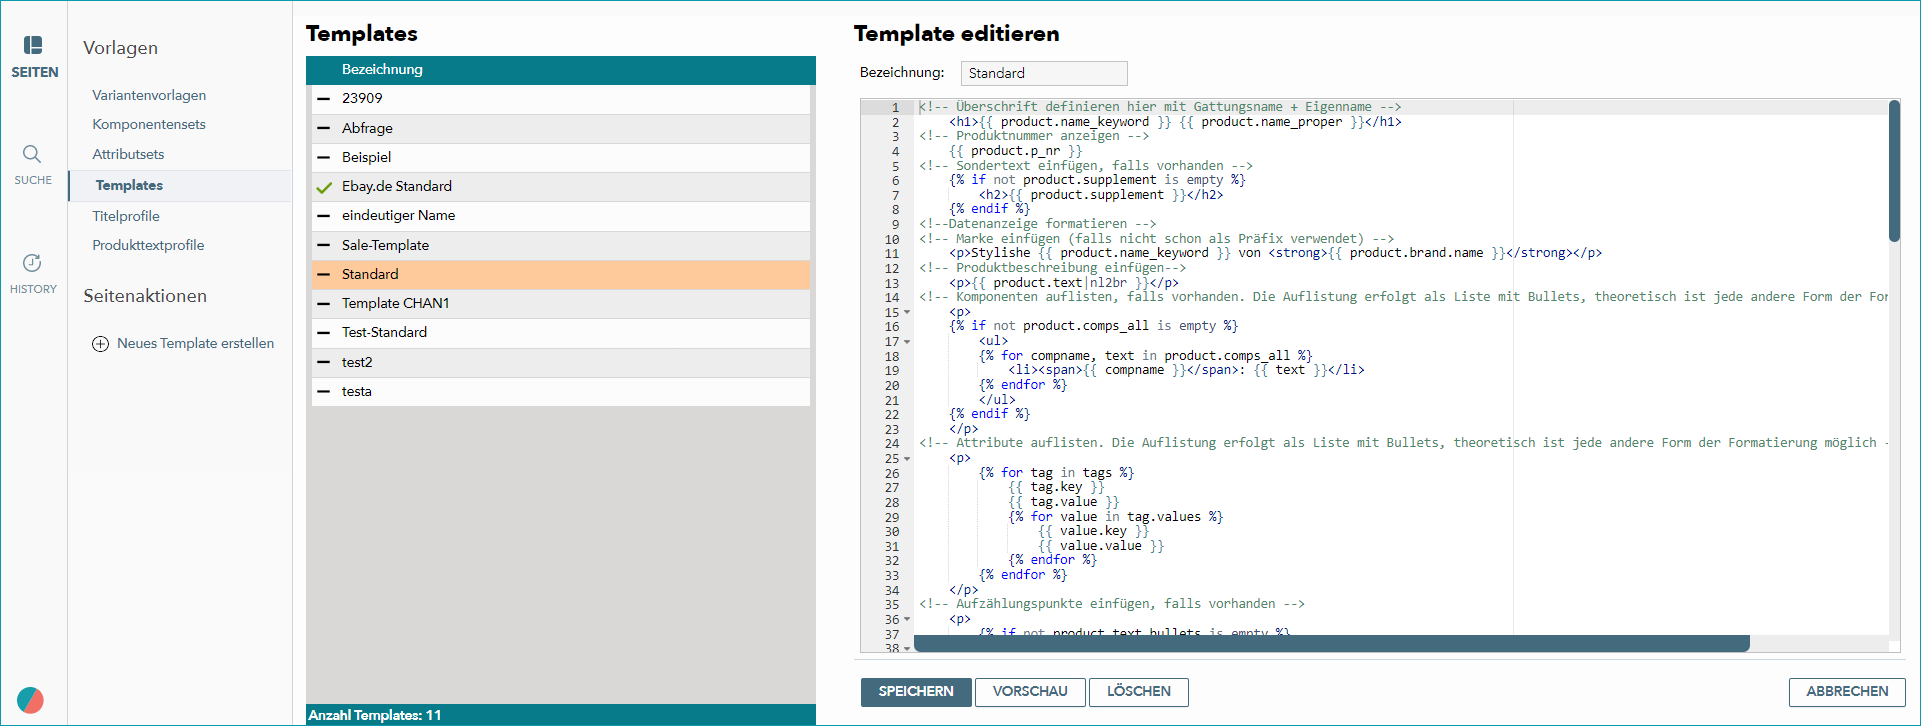Select the Template CHAN1 row

point(560,304)
